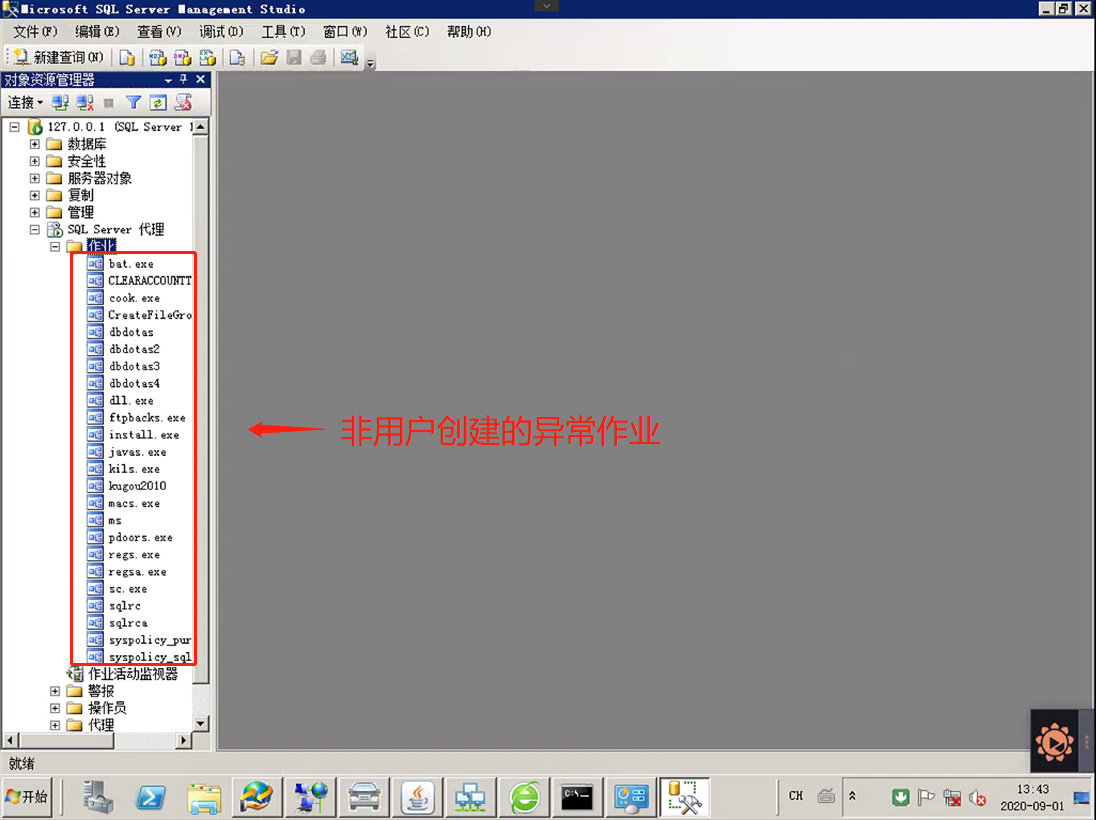Click the Stop square icon in Object Explorer
The width and height of the screenshot is (1096, 820).
108,103
